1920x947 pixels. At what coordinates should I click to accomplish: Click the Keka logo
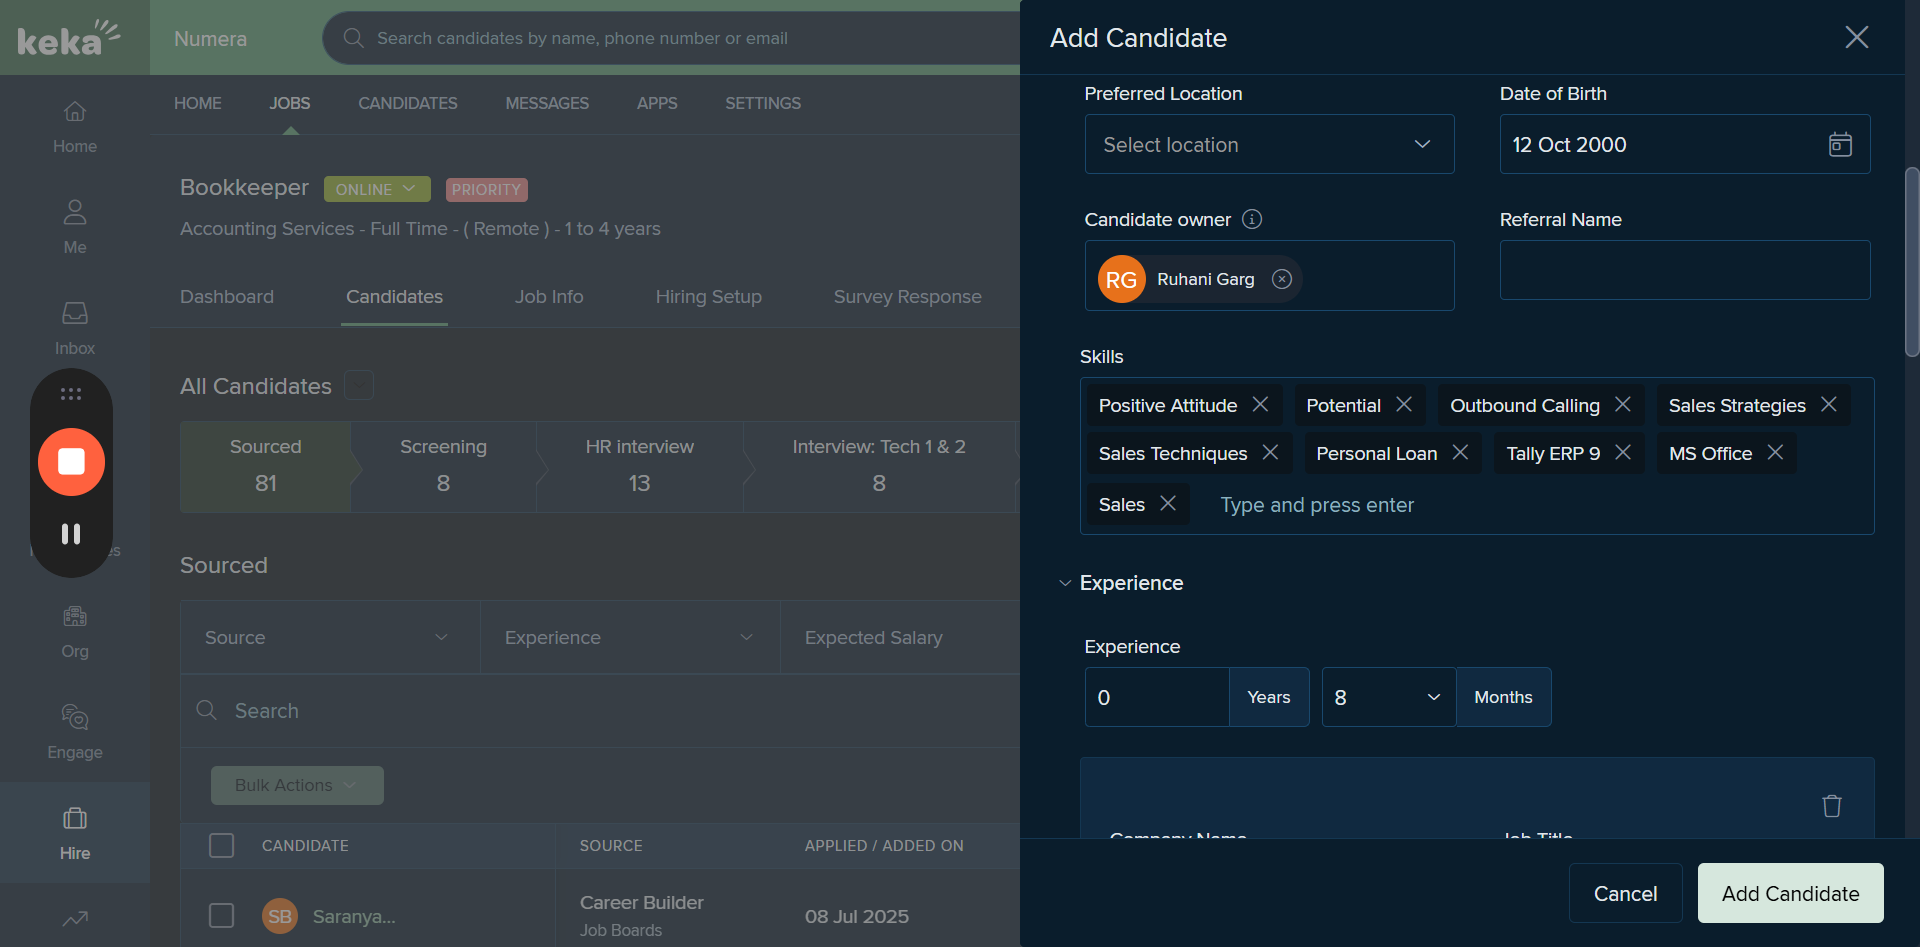click(x=68, y=38)
